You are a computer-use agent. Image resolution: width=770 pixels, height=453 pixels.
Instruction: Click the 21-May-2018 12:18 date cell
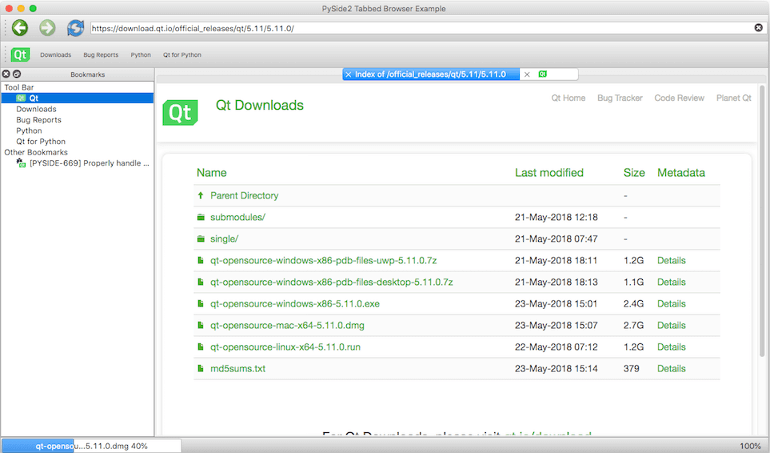tap(556, 217)
